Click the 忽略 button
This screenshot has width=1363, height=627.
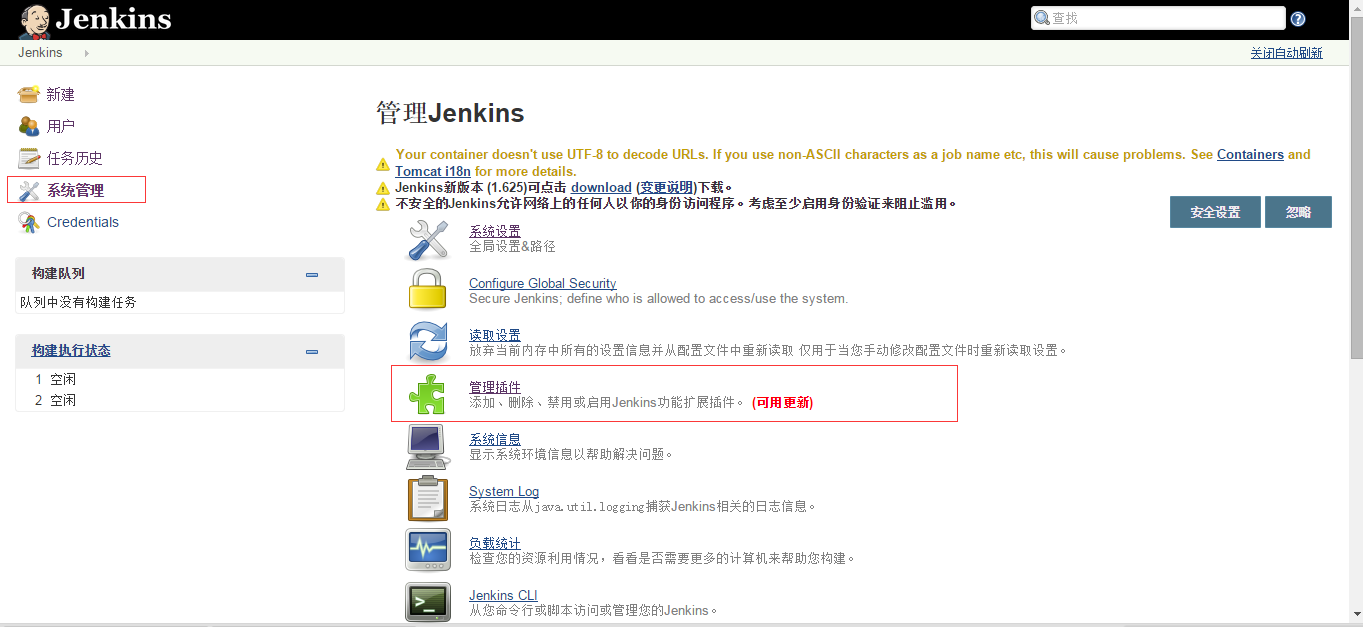[x=1298, y=212]
